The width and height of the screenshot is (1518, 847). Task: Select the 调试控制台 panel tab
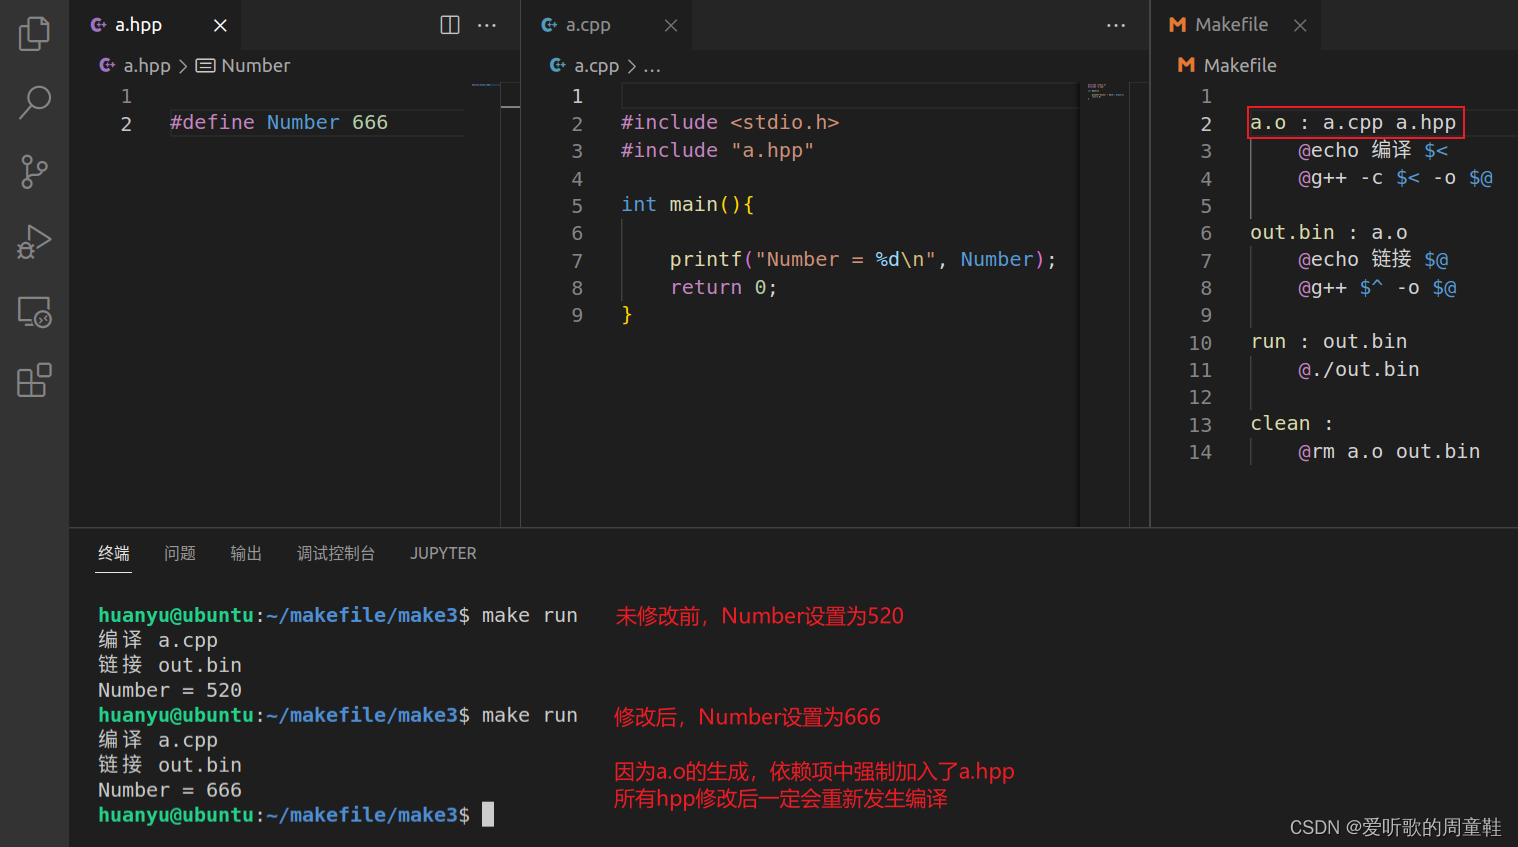coord(336,553)
